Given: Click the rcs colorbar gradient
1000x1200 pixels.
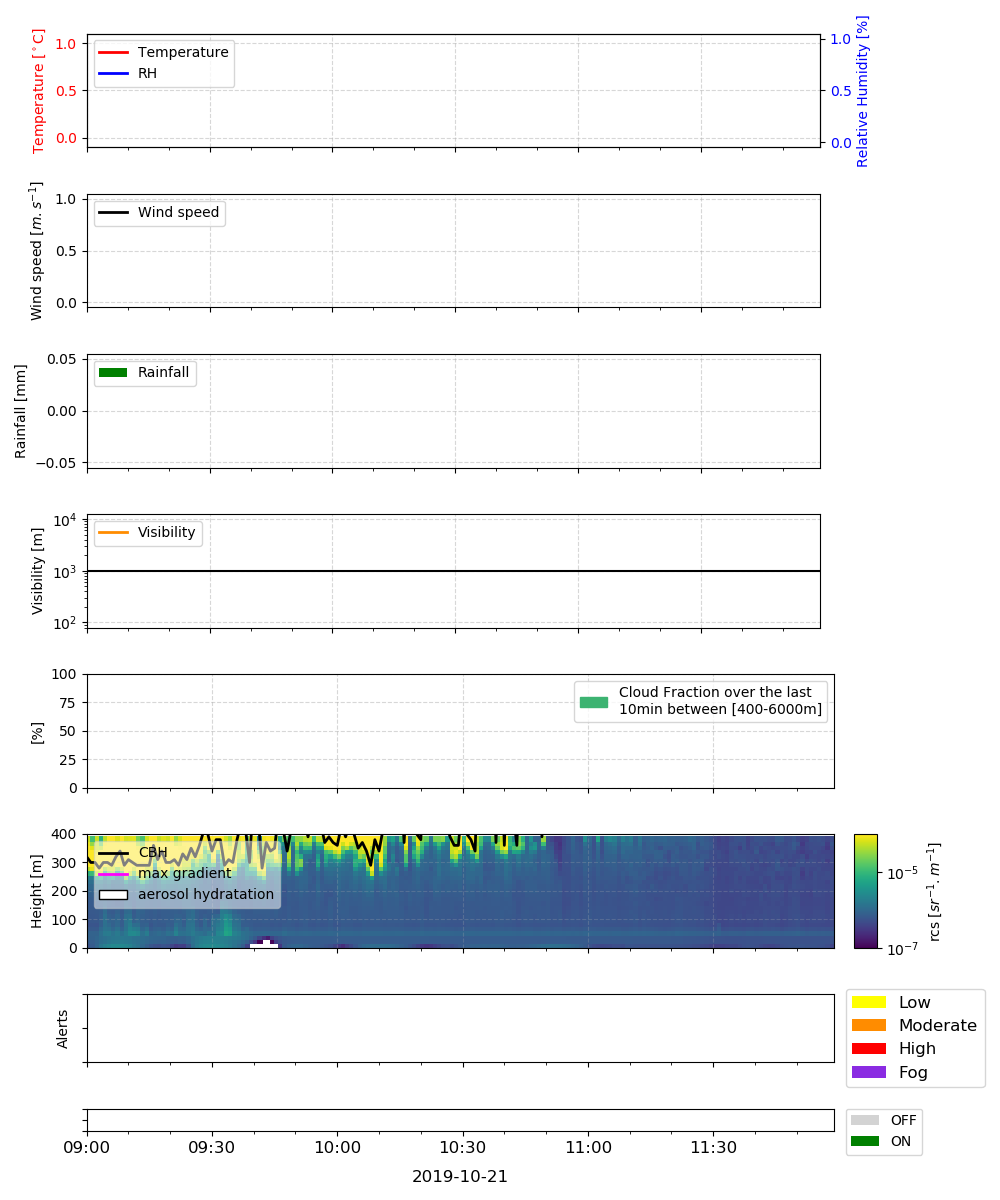Looking at the screenshot, I should tap(866, 891).
